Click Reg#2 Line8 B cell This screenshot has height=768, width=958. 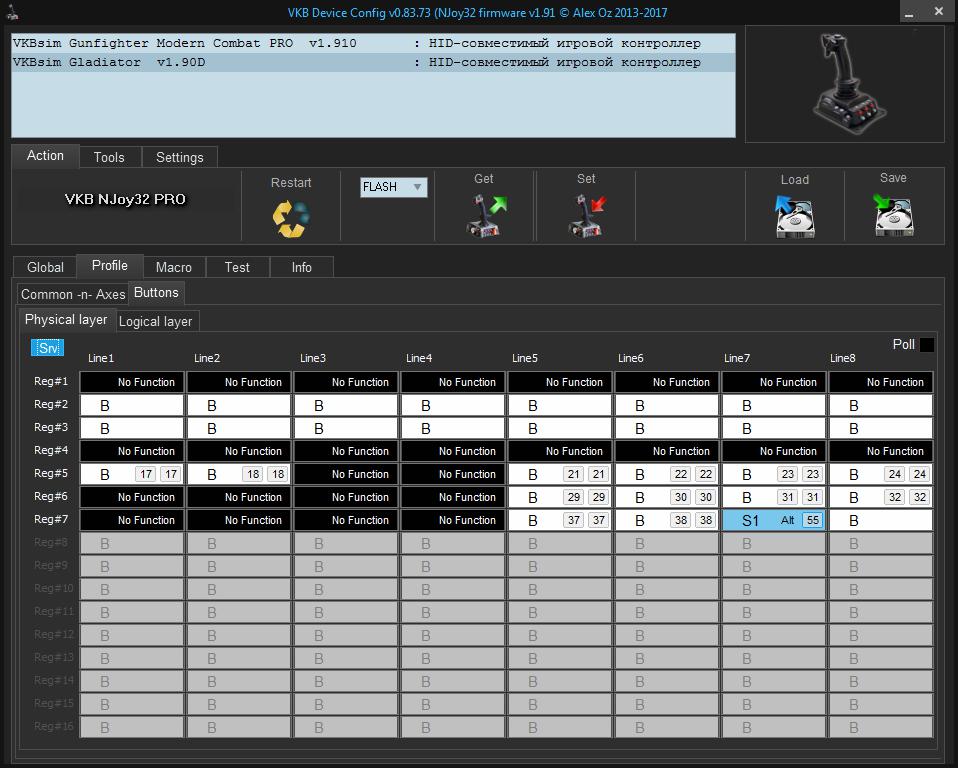(x=880, y=406)
